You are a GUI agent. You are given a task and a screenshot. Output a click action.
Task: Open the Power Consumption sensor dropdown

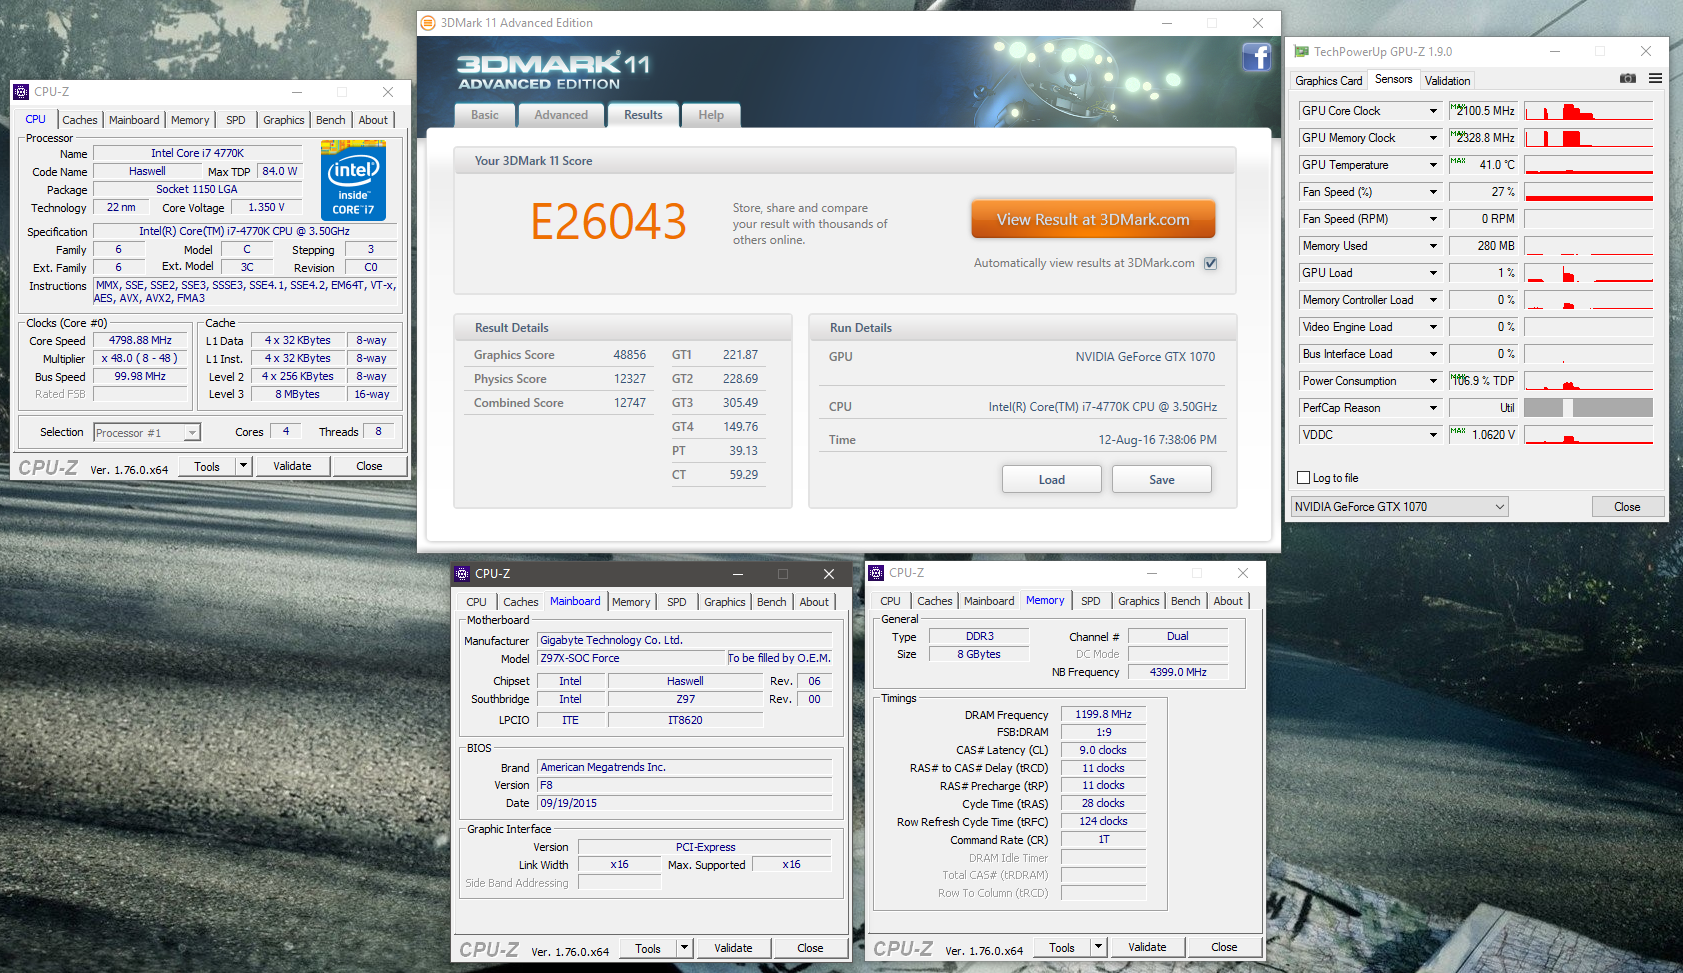[x=1433, y=381]
